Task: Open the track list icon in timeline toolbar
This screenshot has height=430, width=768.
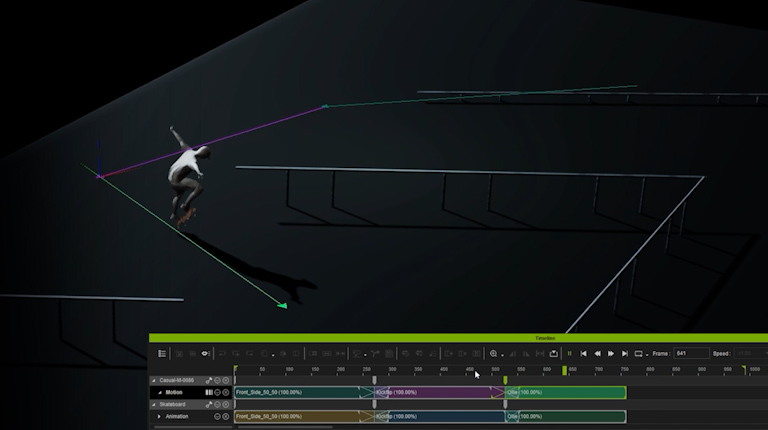Action: 162,353
